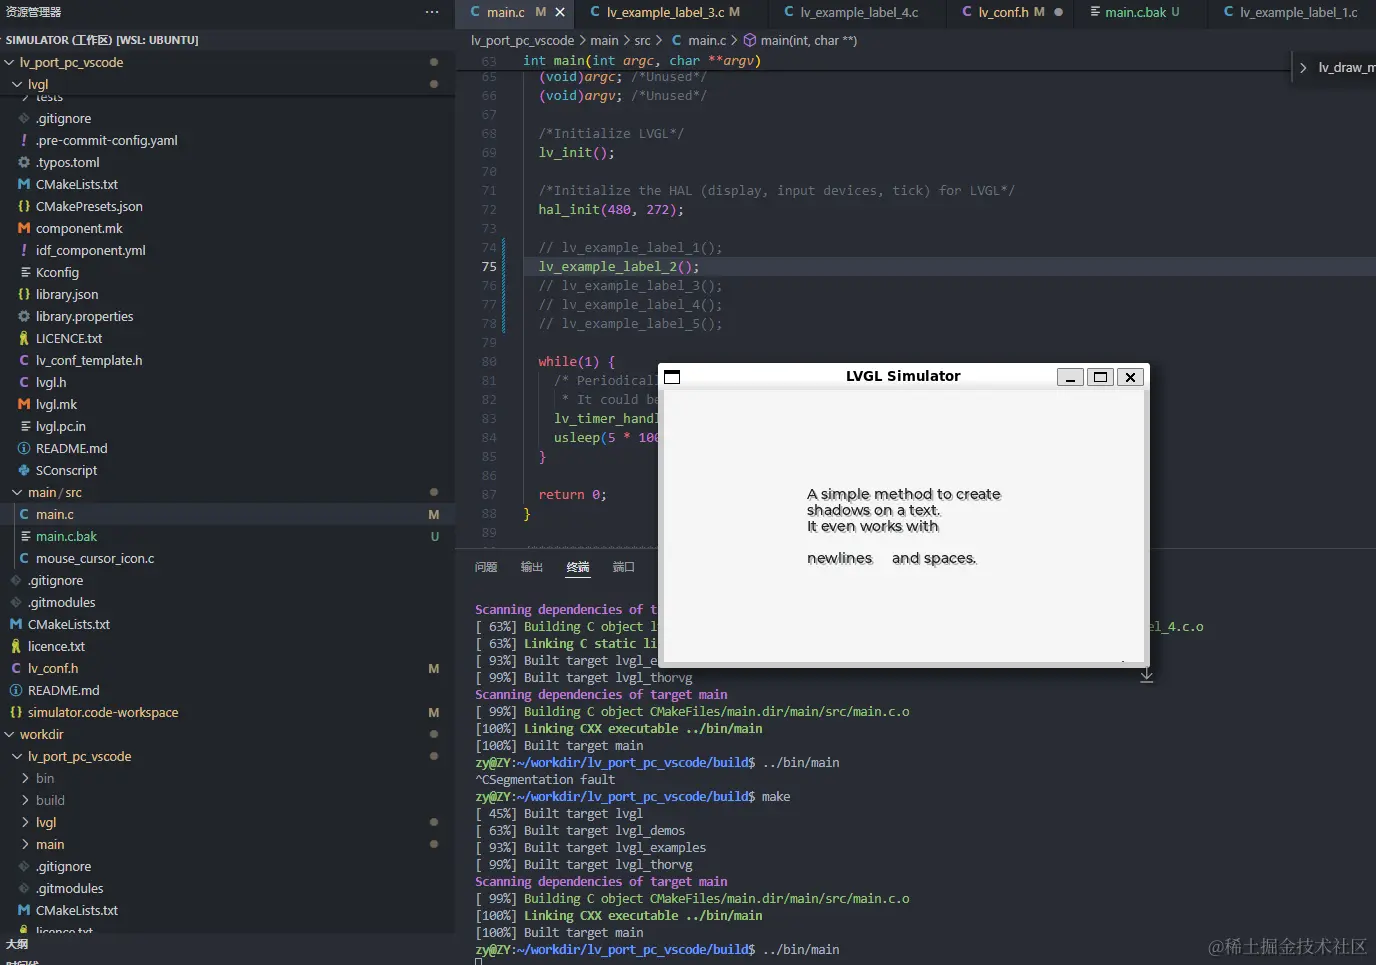Open lv_conf.h in the explorer tree
The height and width of the screenshot is (965, 1376).
(x=52, y=668)
